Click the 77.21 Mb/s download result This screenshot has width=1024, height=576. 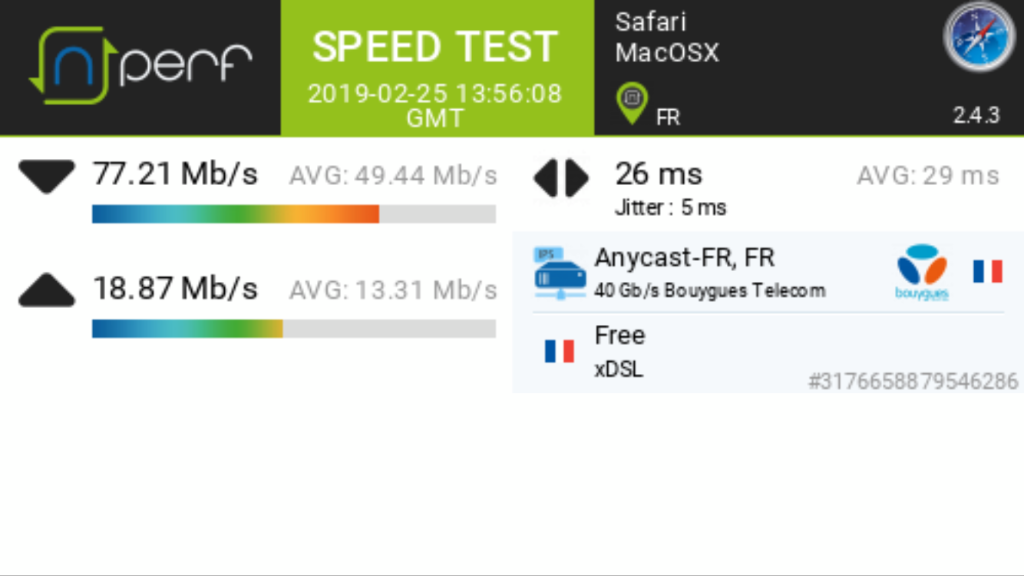point(175,174)
